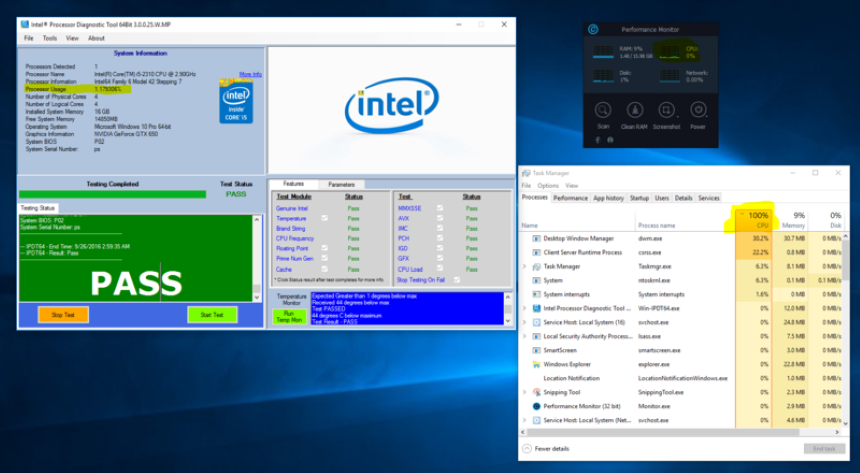Click the Scan magnifier icon in Performance Monitor
The width and height of the screenshot is (860, 473).
coord(603,110)
